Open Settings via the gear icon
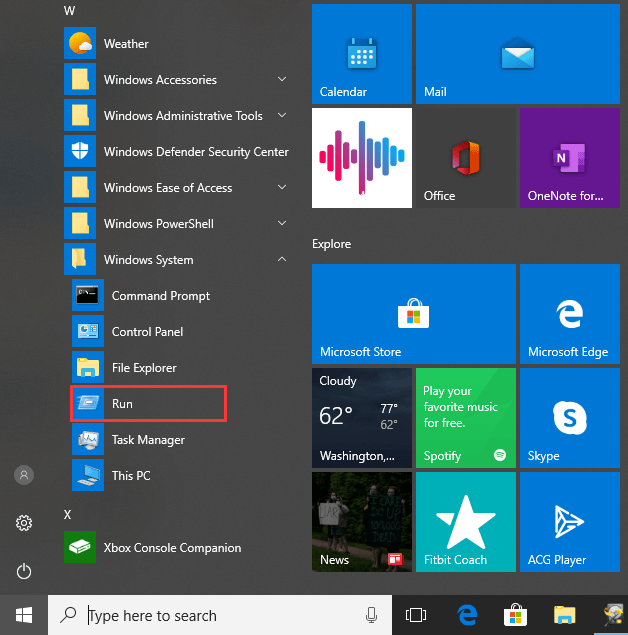The image size is (628, 635). coord(24,523)
